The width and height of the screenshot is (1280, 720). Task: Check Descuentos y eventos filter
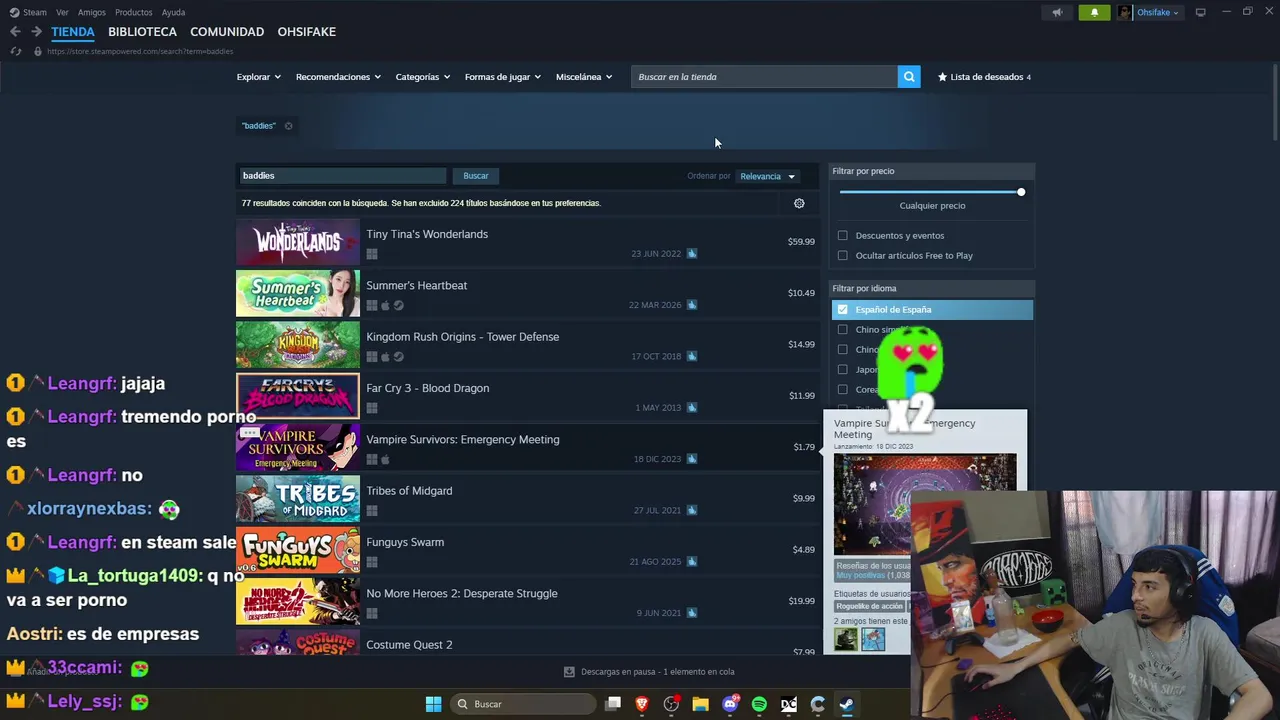pyautogui.click(x=842, y=236)
